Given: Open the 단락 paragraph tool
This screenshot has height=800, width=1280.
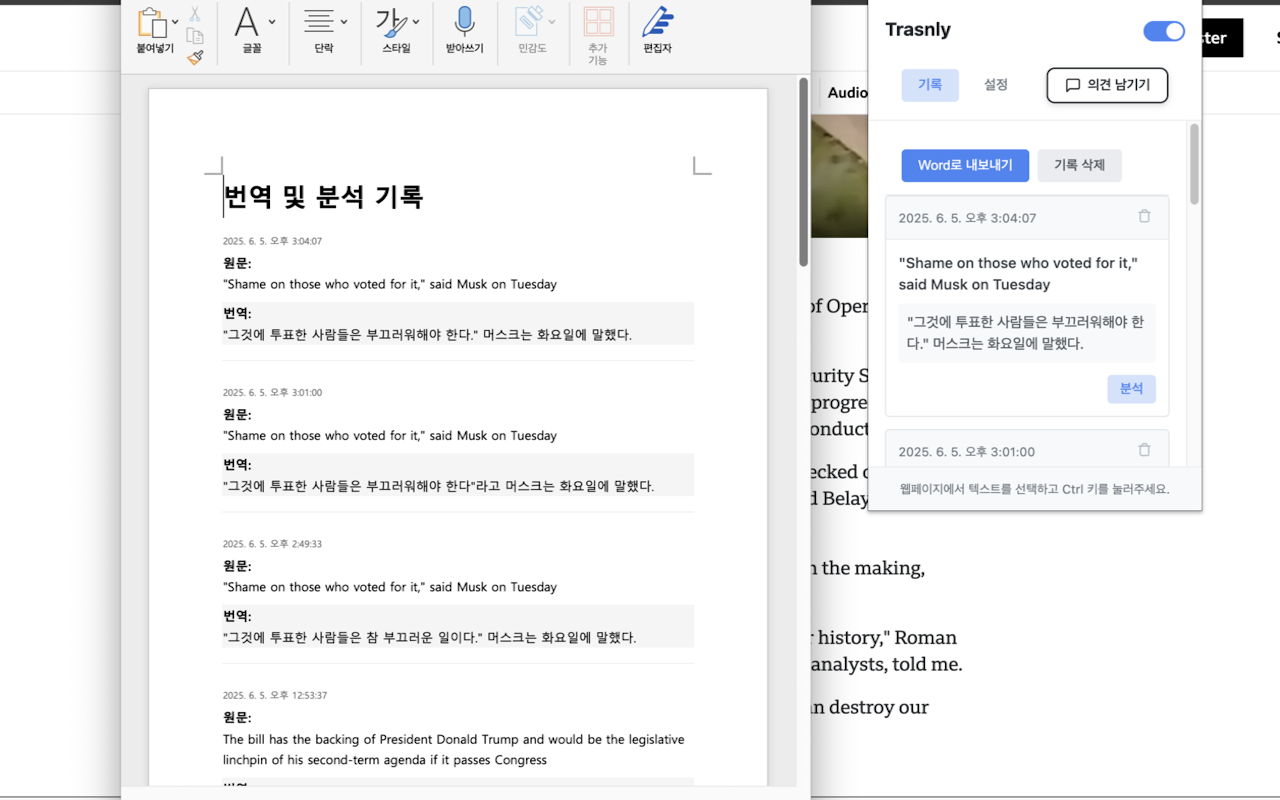Looking at the screenshot, I should 319,21.
